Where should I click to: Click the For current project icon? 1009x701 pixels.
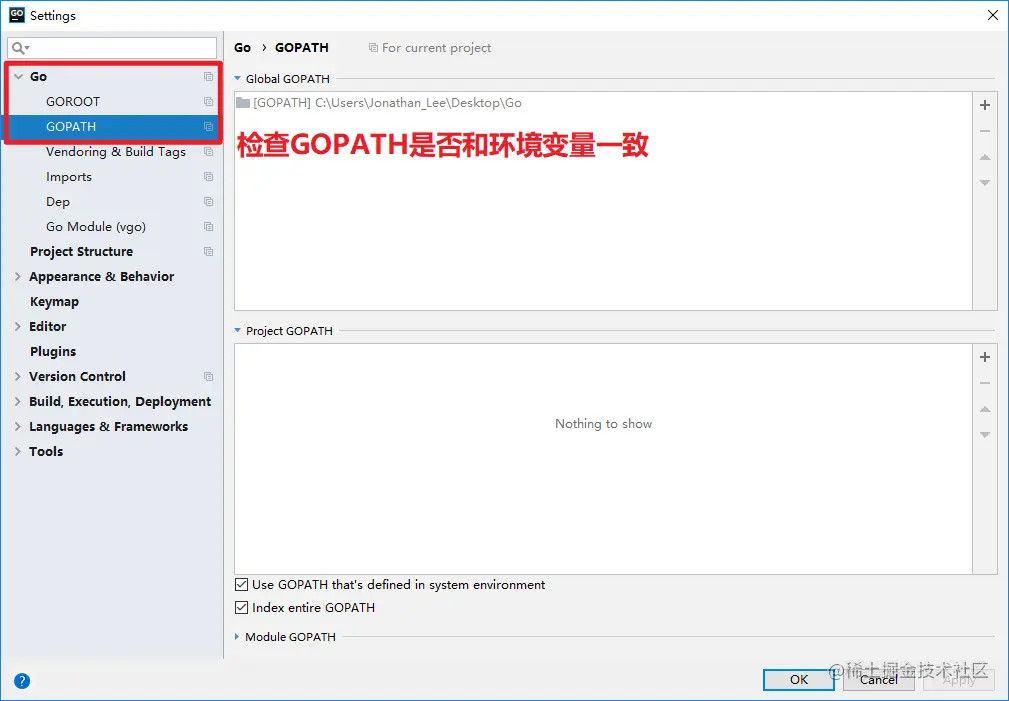click(x=373, y=48)
